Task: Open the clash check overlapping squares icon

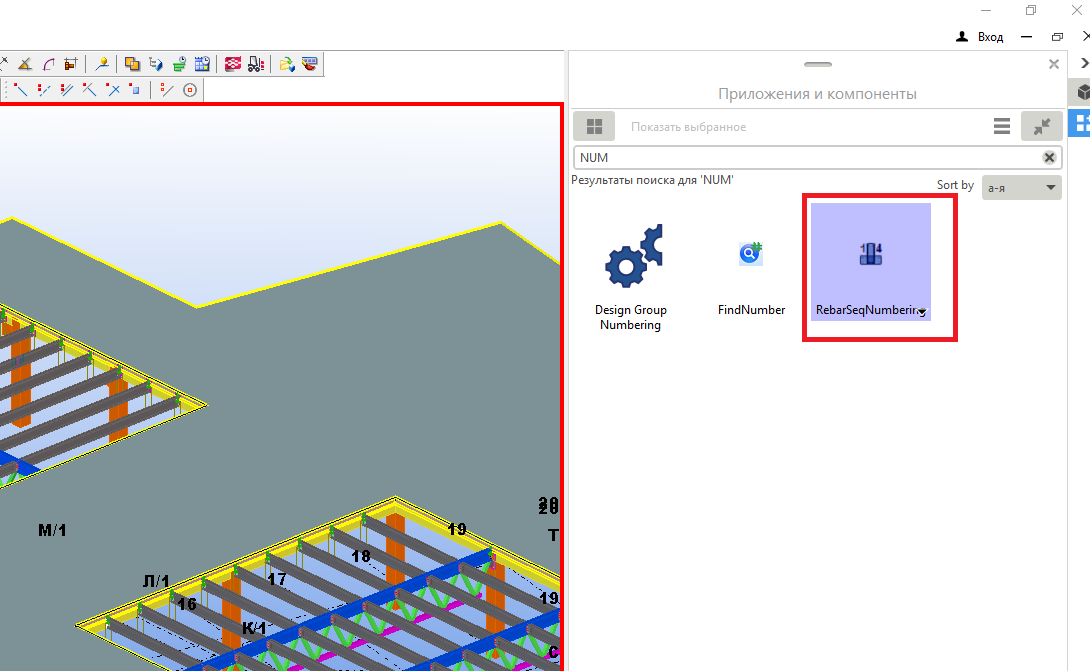Action: point(132,64)
